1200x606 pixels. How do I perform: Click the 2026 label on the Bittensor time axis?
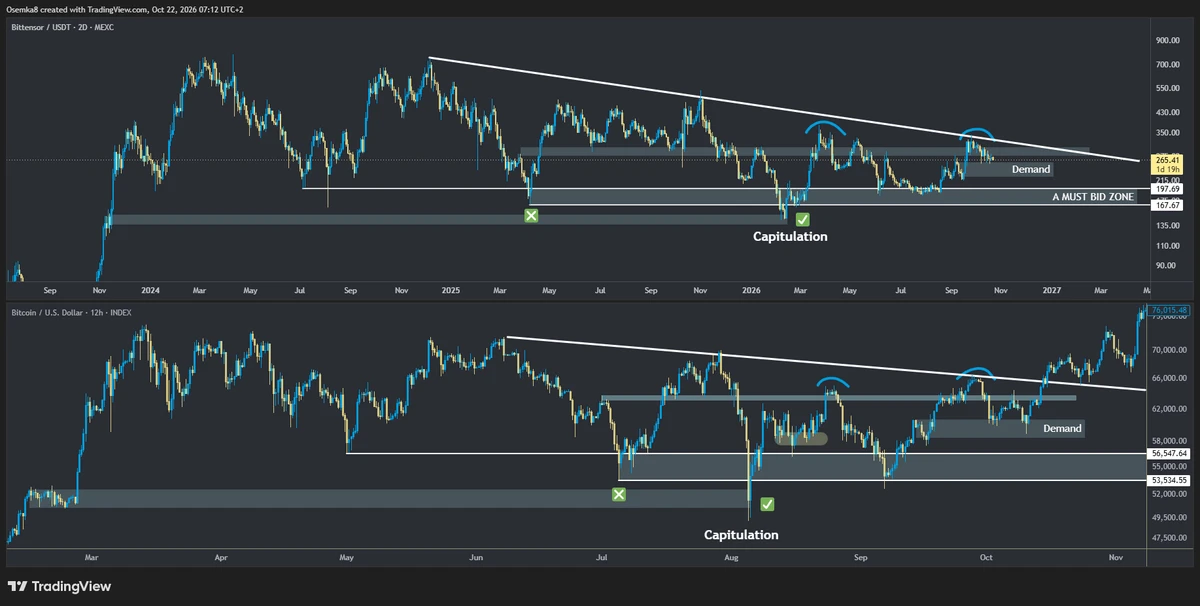[x=752, y=291]
